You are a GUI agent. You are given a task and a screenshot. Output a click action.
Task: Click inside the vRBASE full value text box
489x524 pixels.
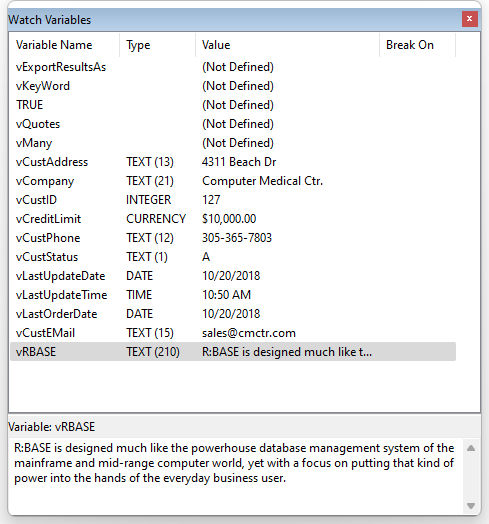236,476
